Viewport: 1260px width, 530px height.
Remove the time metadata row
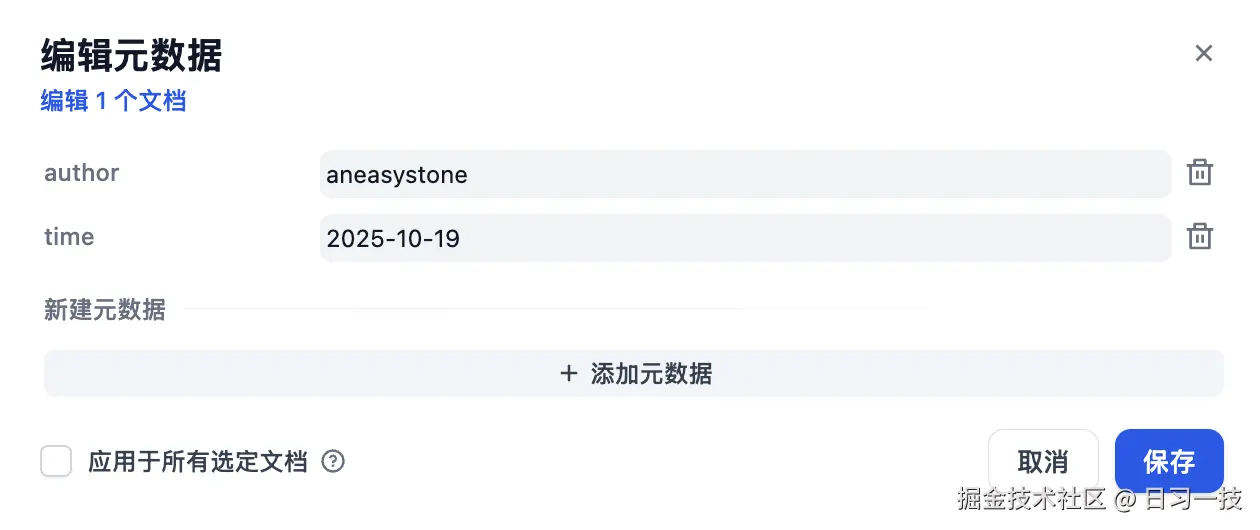click(1199, 237)
